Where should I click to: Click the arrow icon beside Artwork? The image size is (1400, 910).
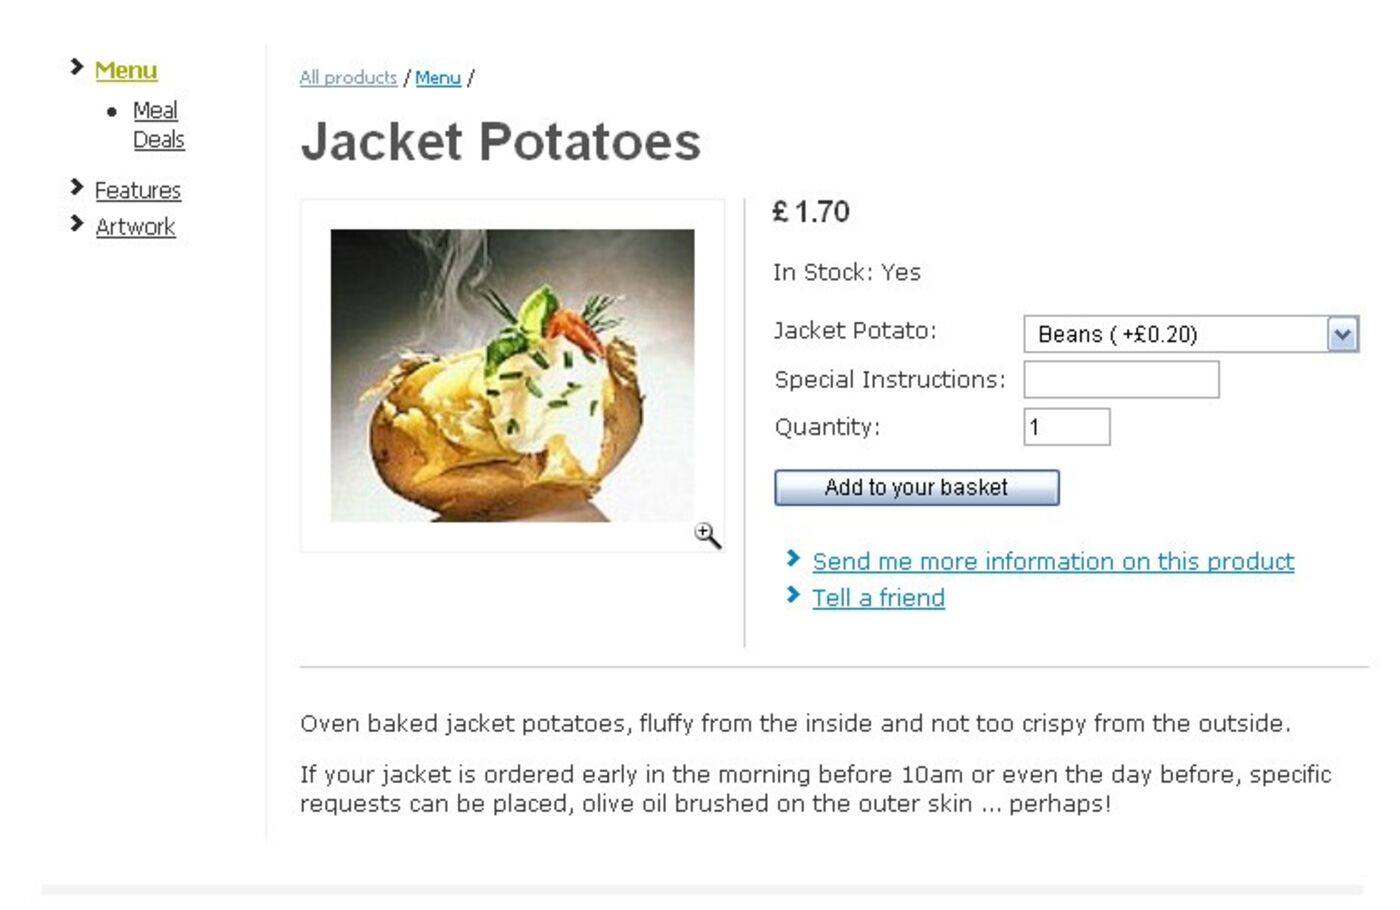point(77,223)
